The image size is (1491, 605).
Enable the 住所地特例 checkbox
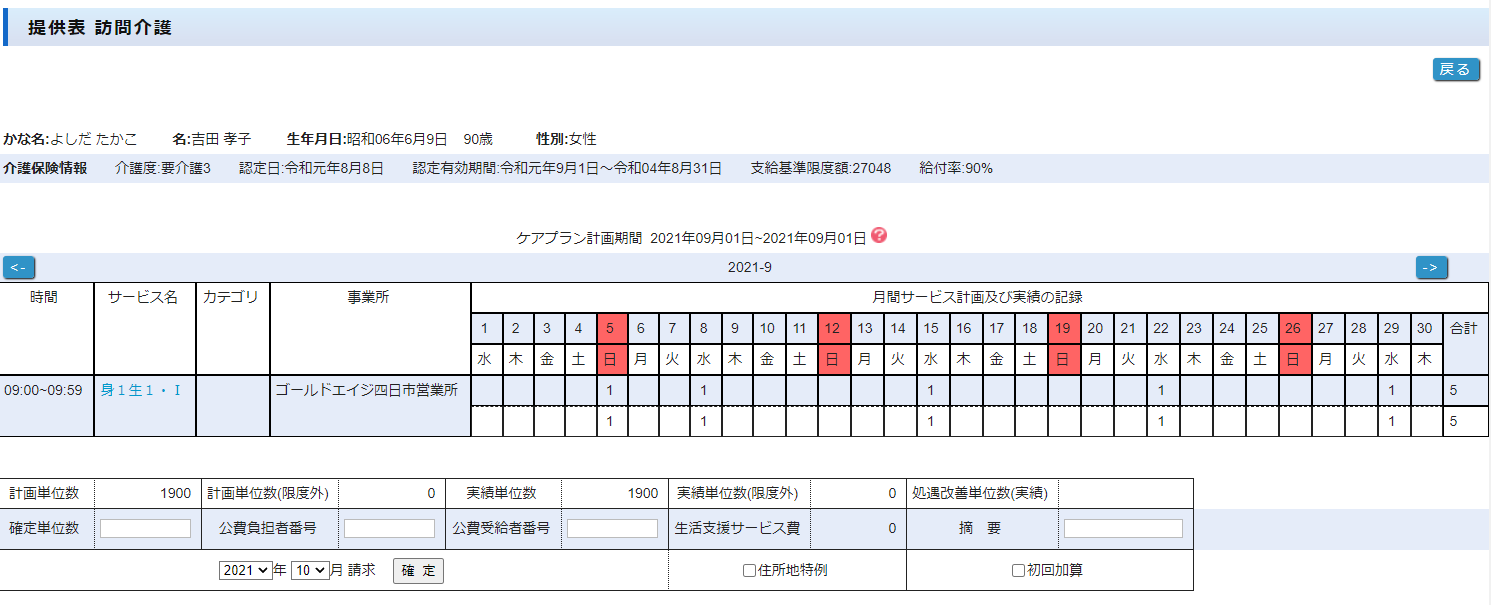pyautogui.click(x=749, y=571)
